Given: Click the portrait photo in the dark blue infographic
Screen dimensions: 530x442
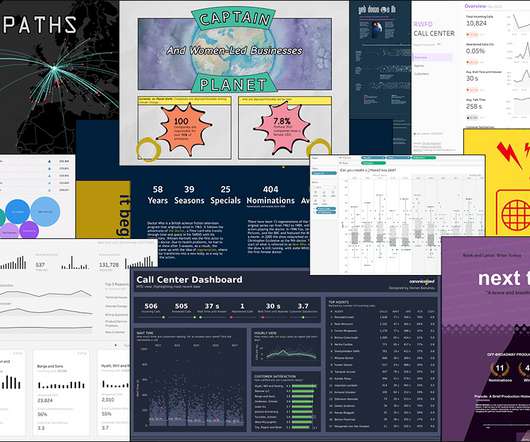Looking at the screenshot, I should 378,29.
